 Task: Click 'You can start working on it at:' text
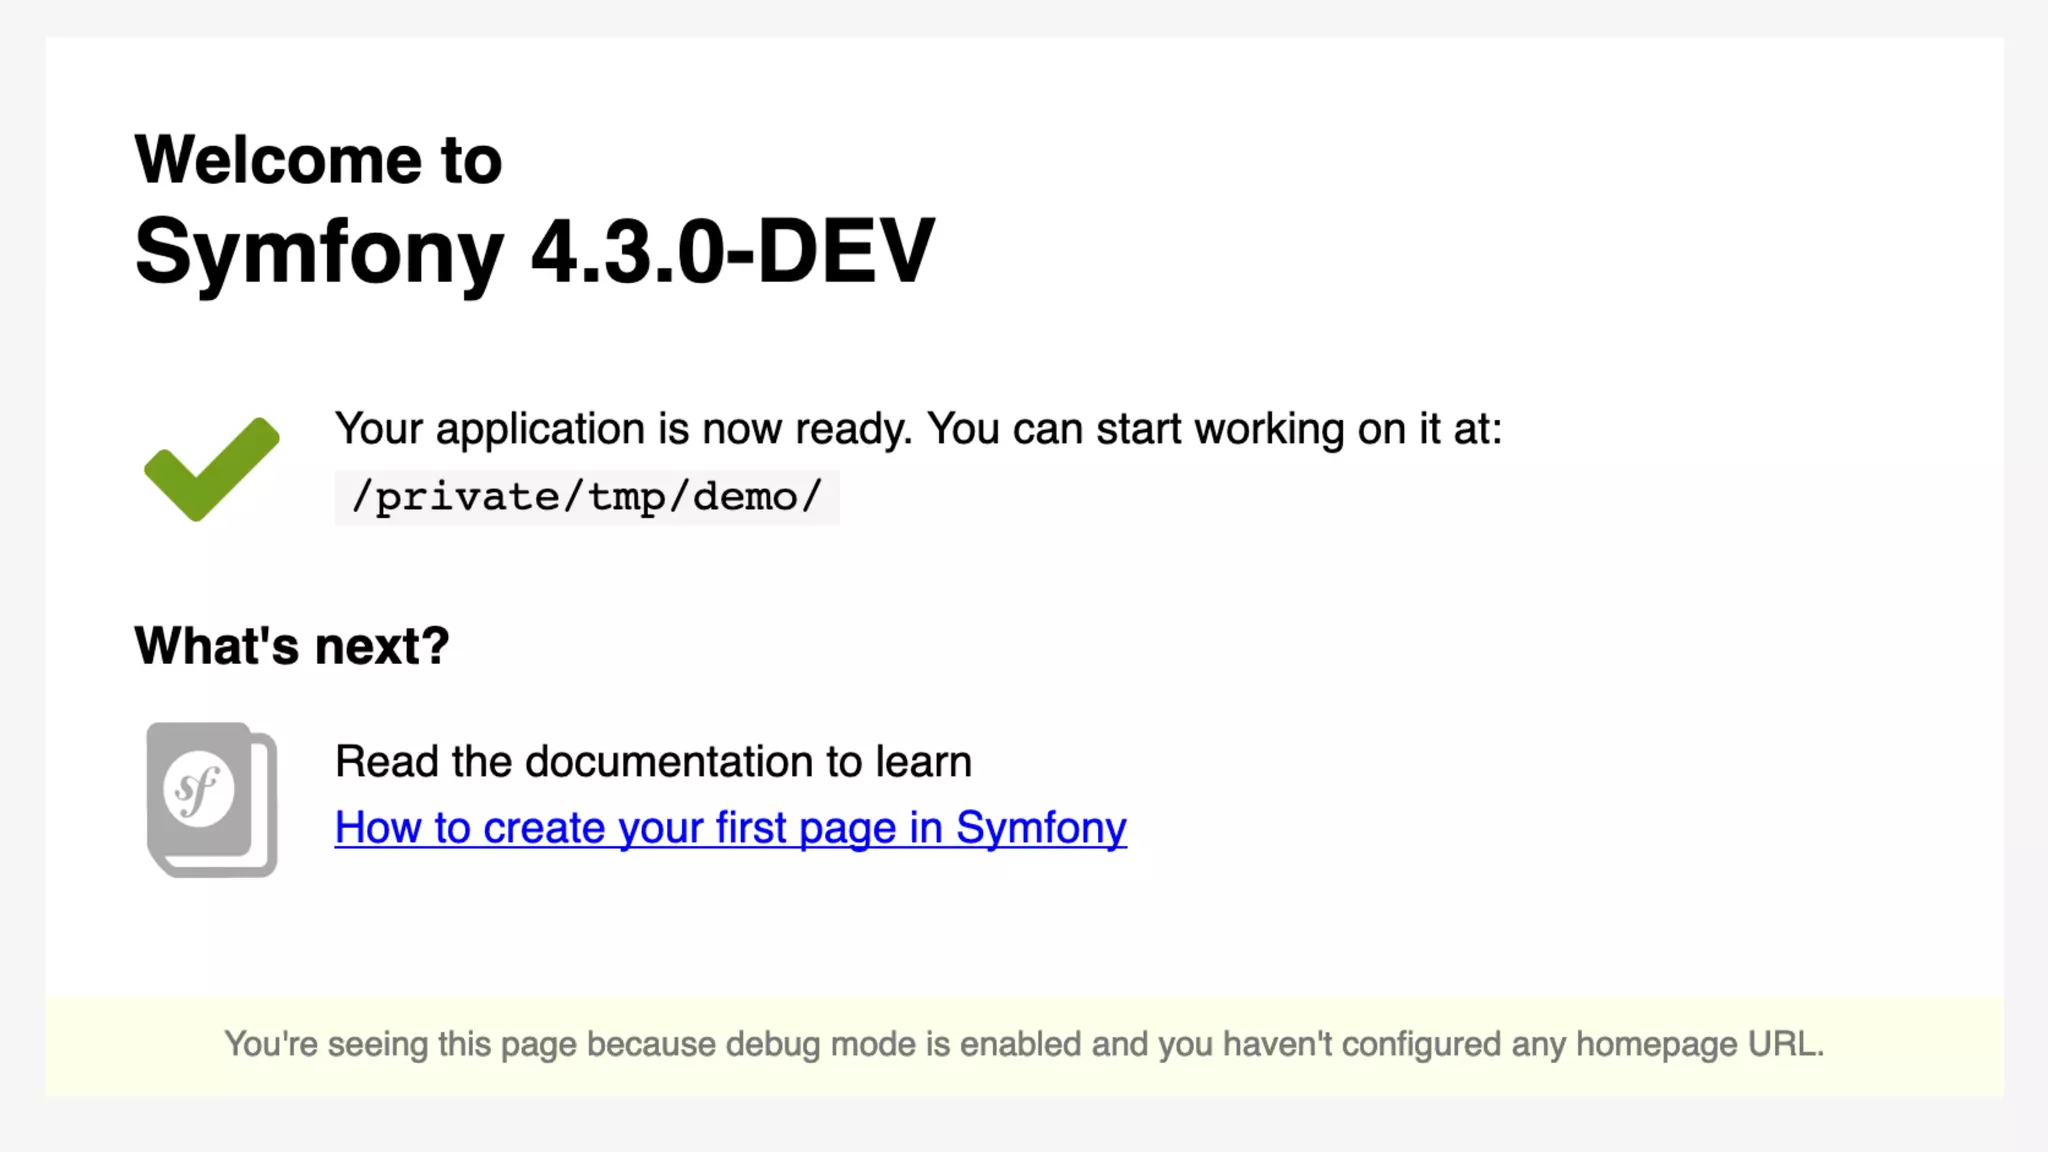1214,429
